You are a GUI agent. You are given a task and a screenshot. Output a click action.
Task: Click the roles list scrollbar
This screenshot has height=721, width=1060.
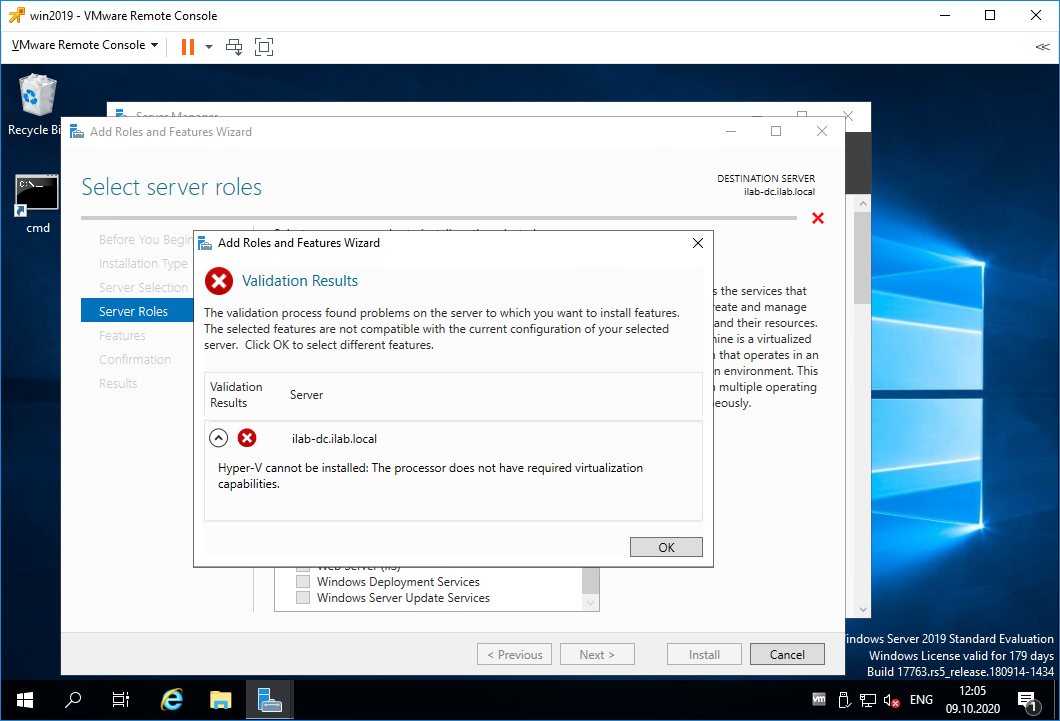(x=589, y=580)
